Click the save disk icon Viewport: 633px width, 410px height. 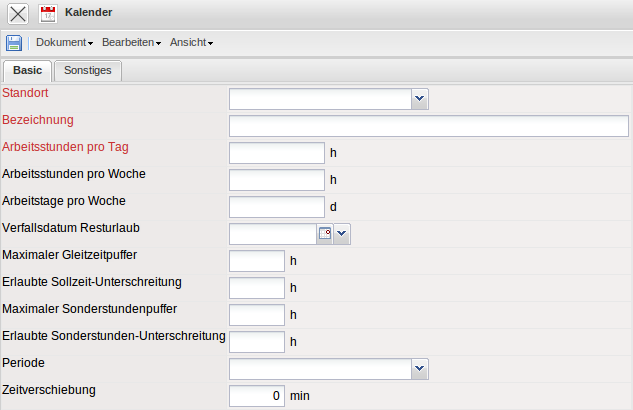14,43
